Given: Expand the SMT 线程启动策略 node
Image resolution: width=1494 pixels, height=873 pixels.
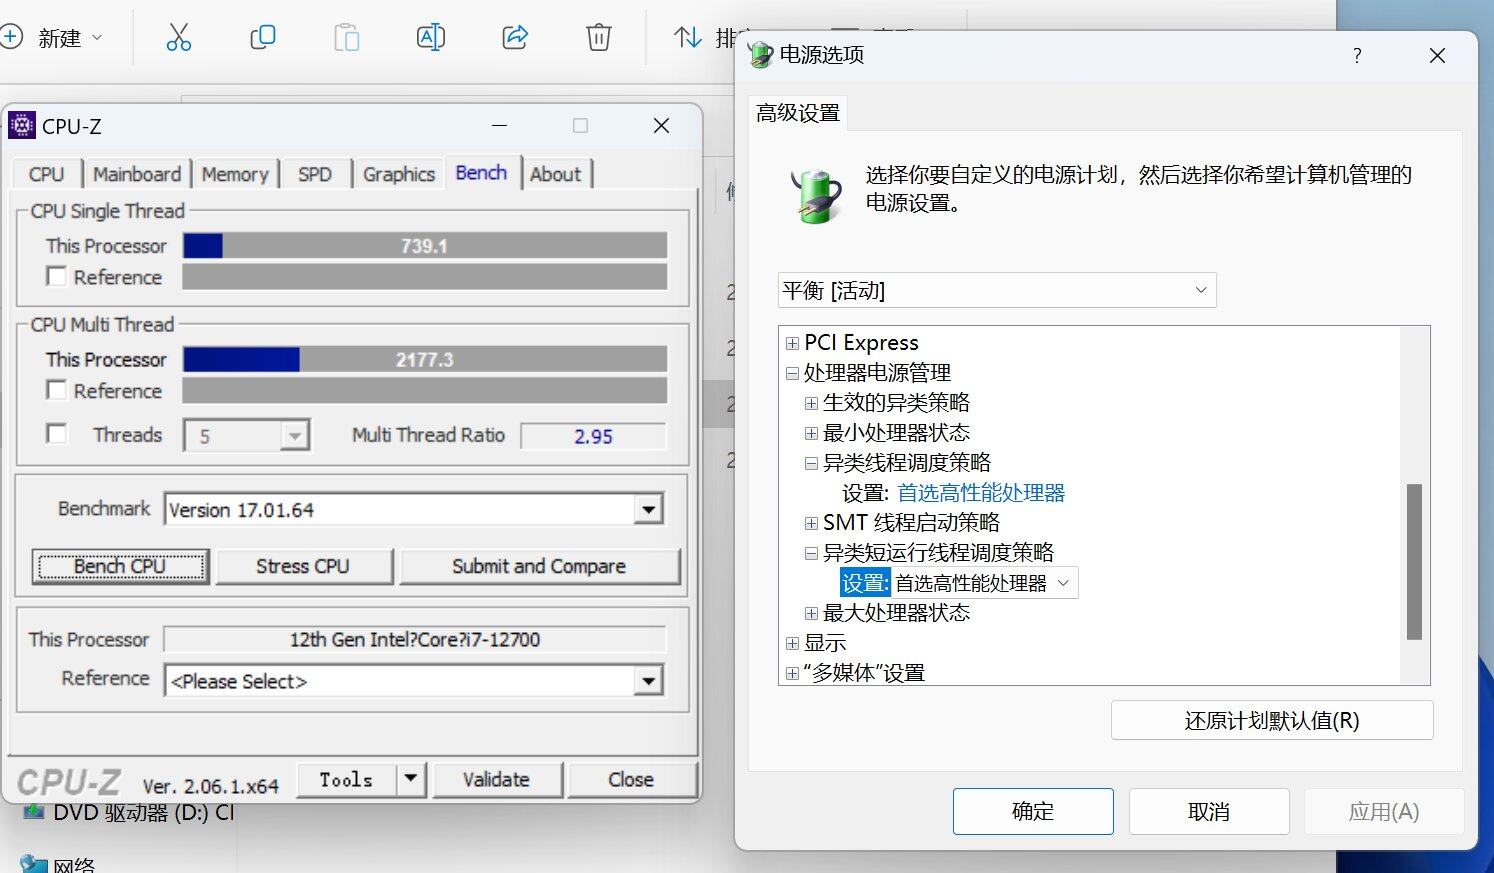Looking at the screenshot, I should [x=811, y=523].
